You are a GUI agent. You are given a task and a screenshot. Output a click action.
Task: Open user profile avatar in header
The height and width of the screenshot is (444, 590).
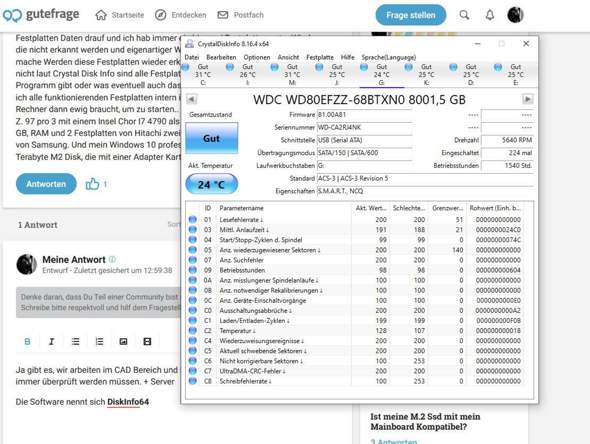click(x=515, y=15)
